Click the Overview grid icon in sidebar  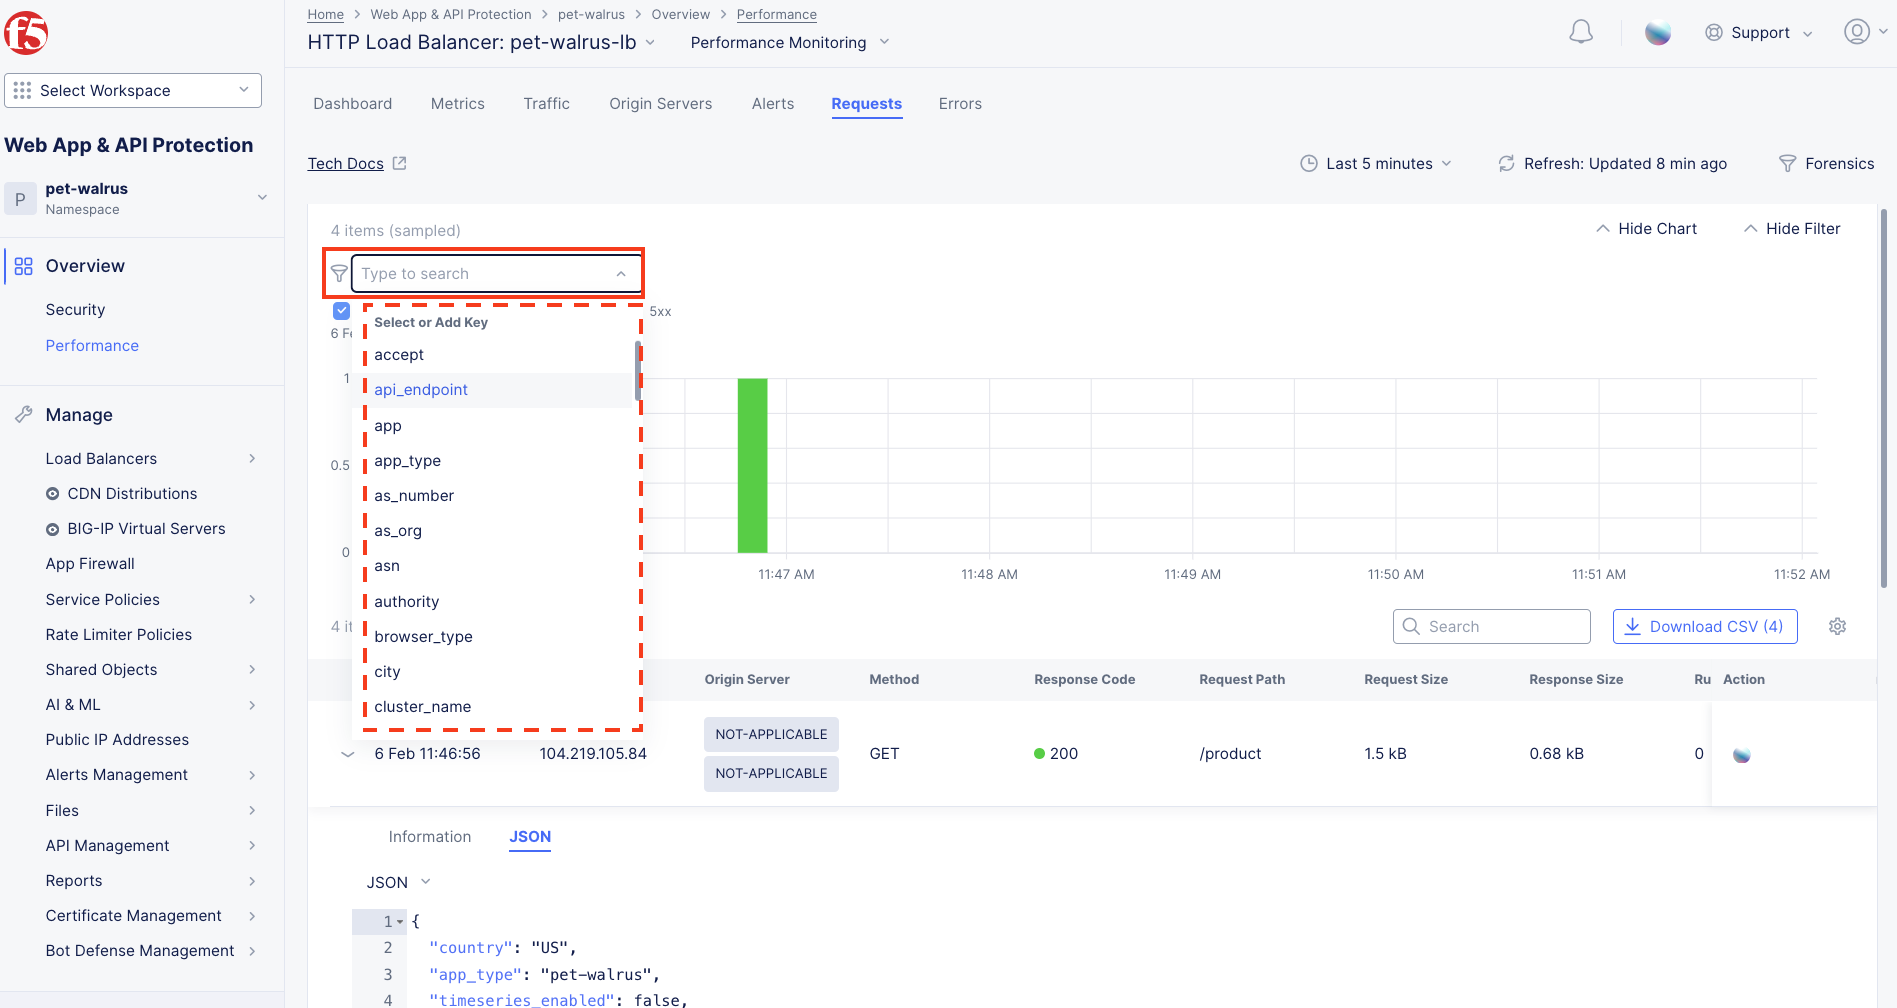point(24,266)
